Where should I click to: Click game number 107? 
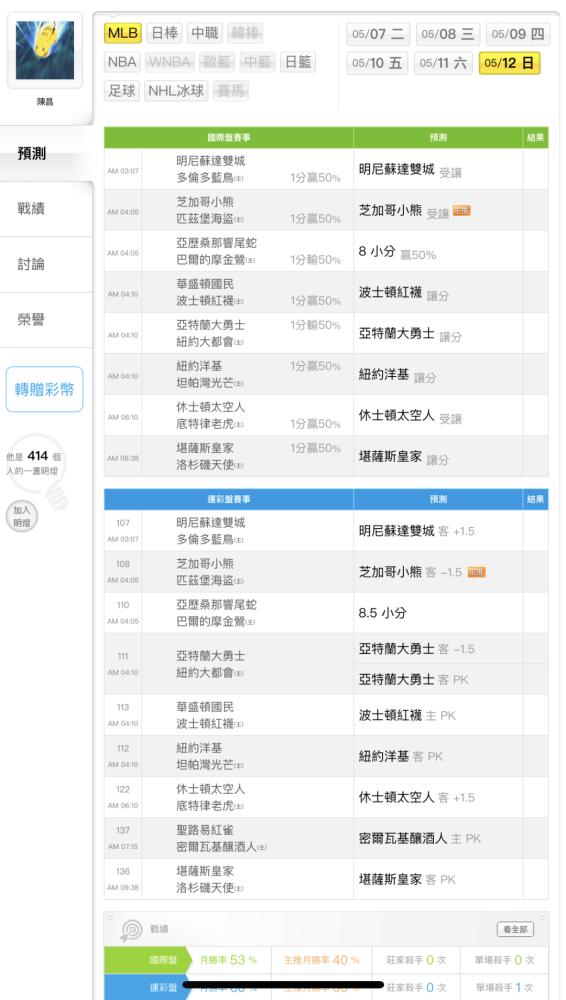[123, 523]
